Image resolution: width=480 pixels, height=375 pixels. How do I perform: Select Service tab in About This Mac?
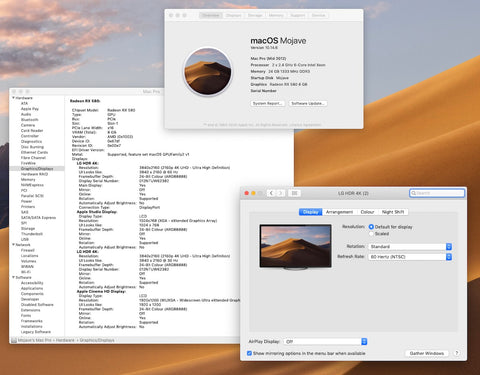[318, 15]
